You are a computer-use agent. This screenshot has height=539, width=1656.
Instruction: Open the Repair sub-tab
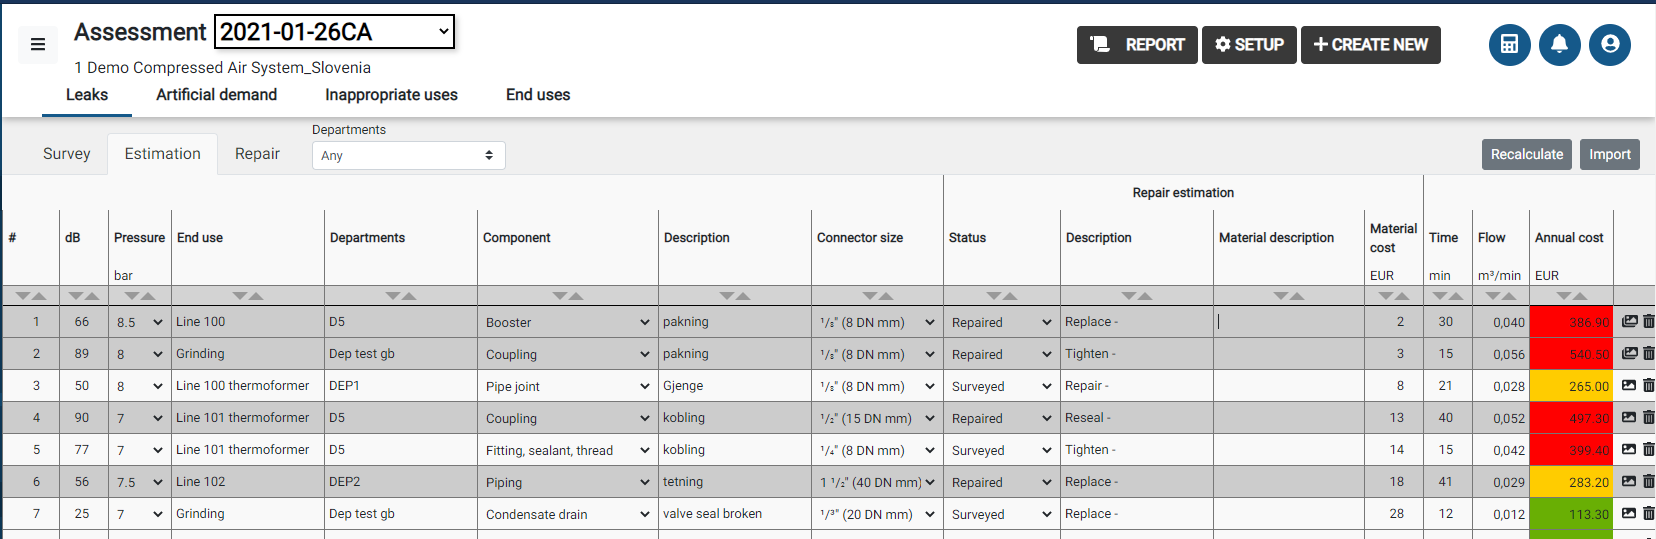tap(257, 154)
